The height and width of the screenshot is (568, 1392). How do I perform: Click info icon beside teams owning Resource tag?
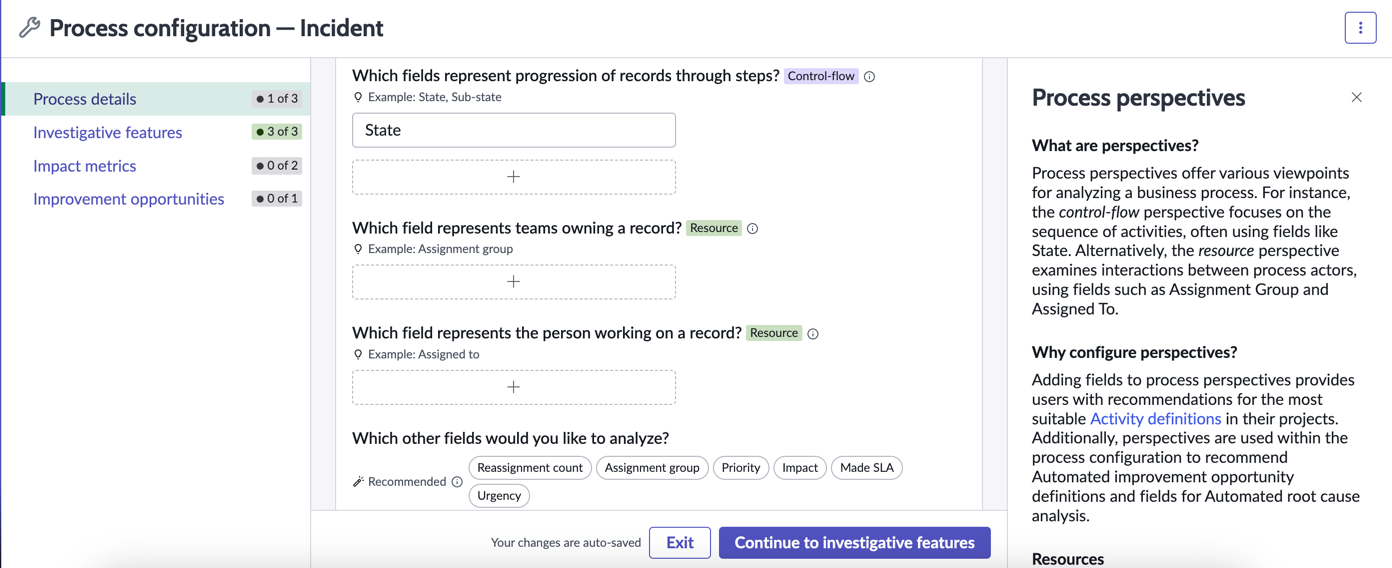pos(752,228)
